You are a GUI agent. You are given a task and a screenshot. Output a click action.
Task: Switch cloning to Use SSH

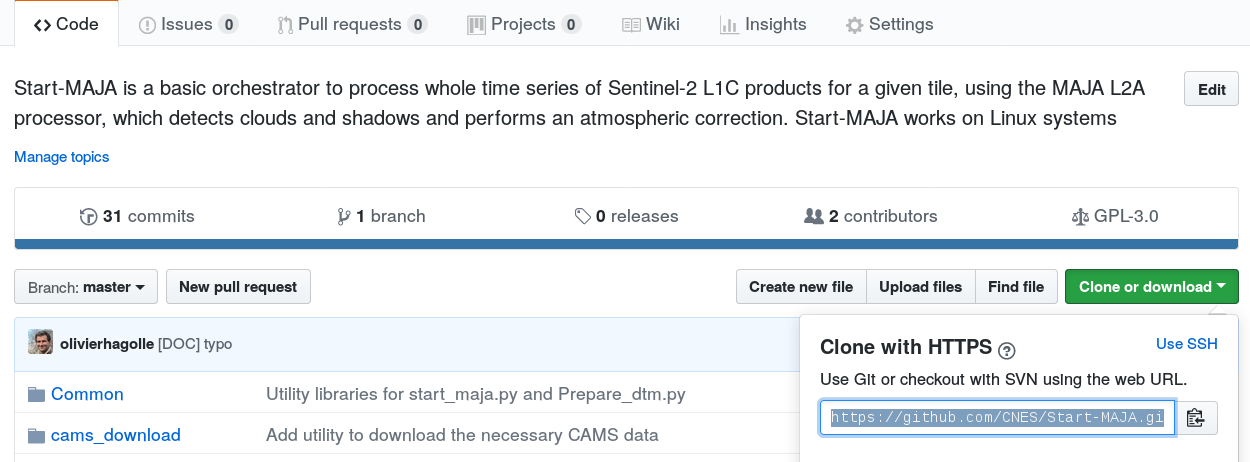pyautogui.click(x=1187, y=344)
